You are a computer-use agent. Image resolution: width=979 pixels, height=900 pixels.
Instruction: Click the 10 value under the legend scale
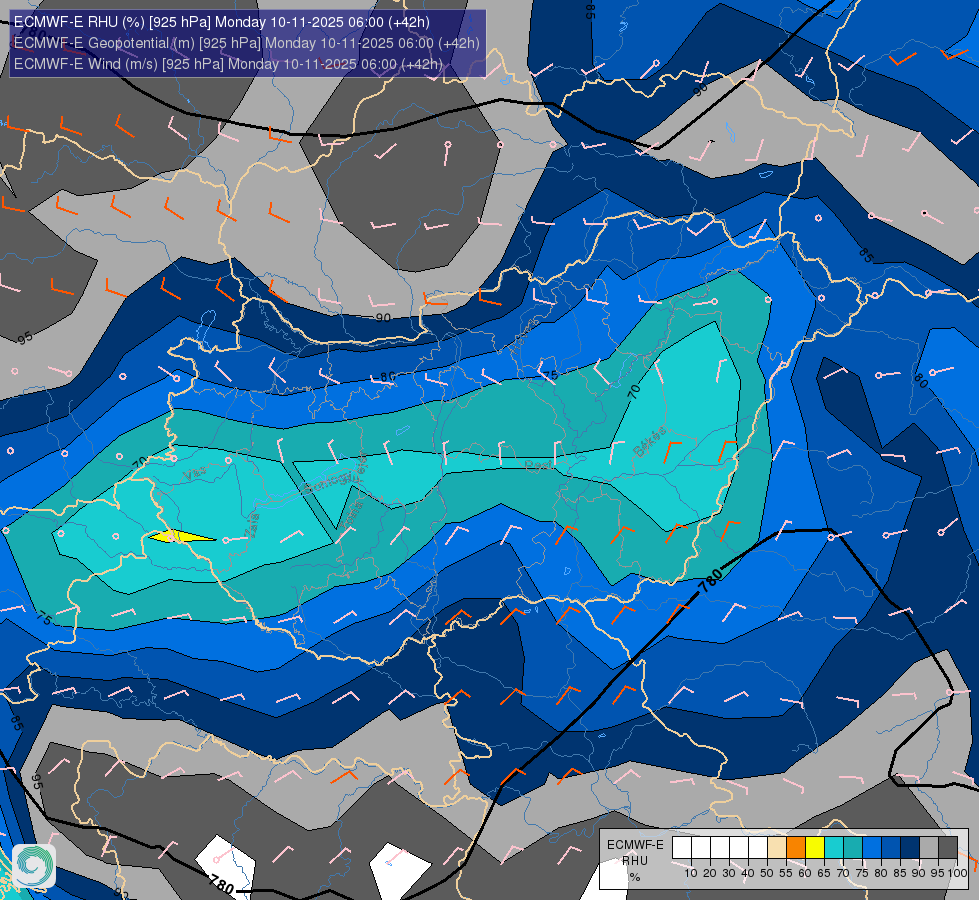tap(691, 873)
